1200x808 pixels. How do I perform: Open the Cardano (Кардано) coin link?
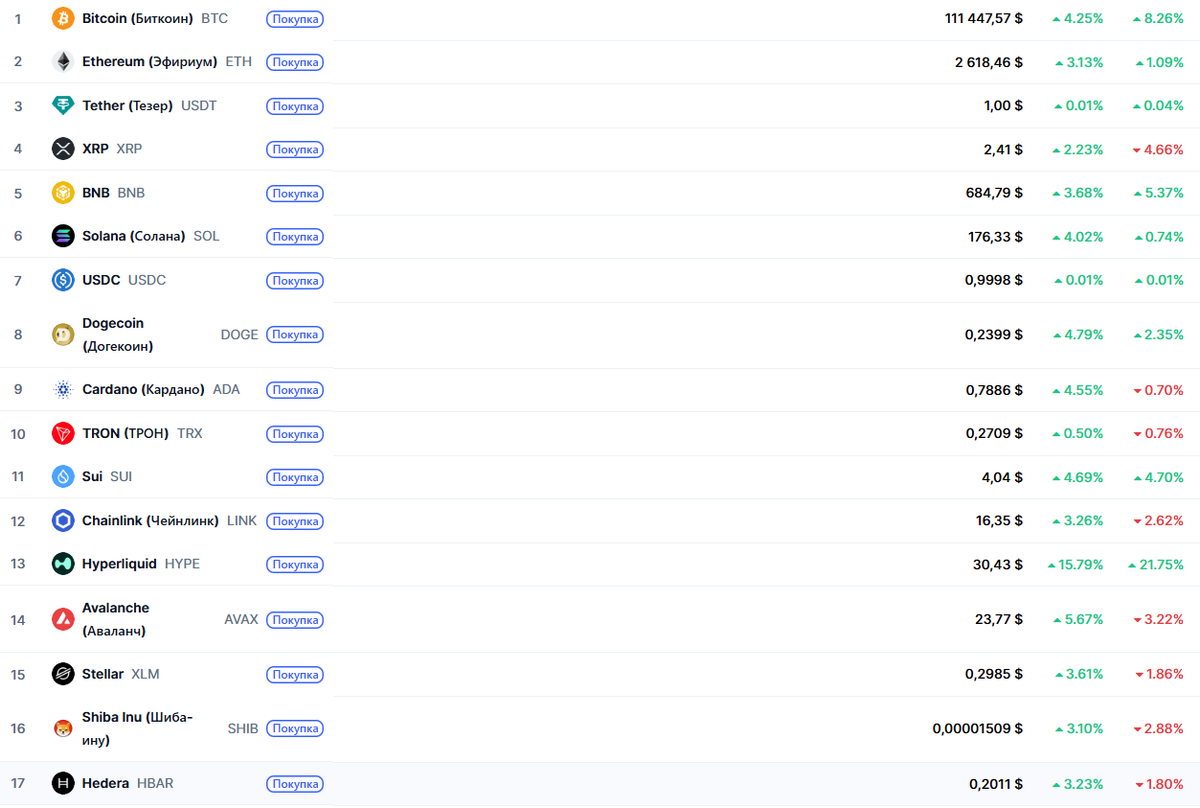[x=144, y=389]
